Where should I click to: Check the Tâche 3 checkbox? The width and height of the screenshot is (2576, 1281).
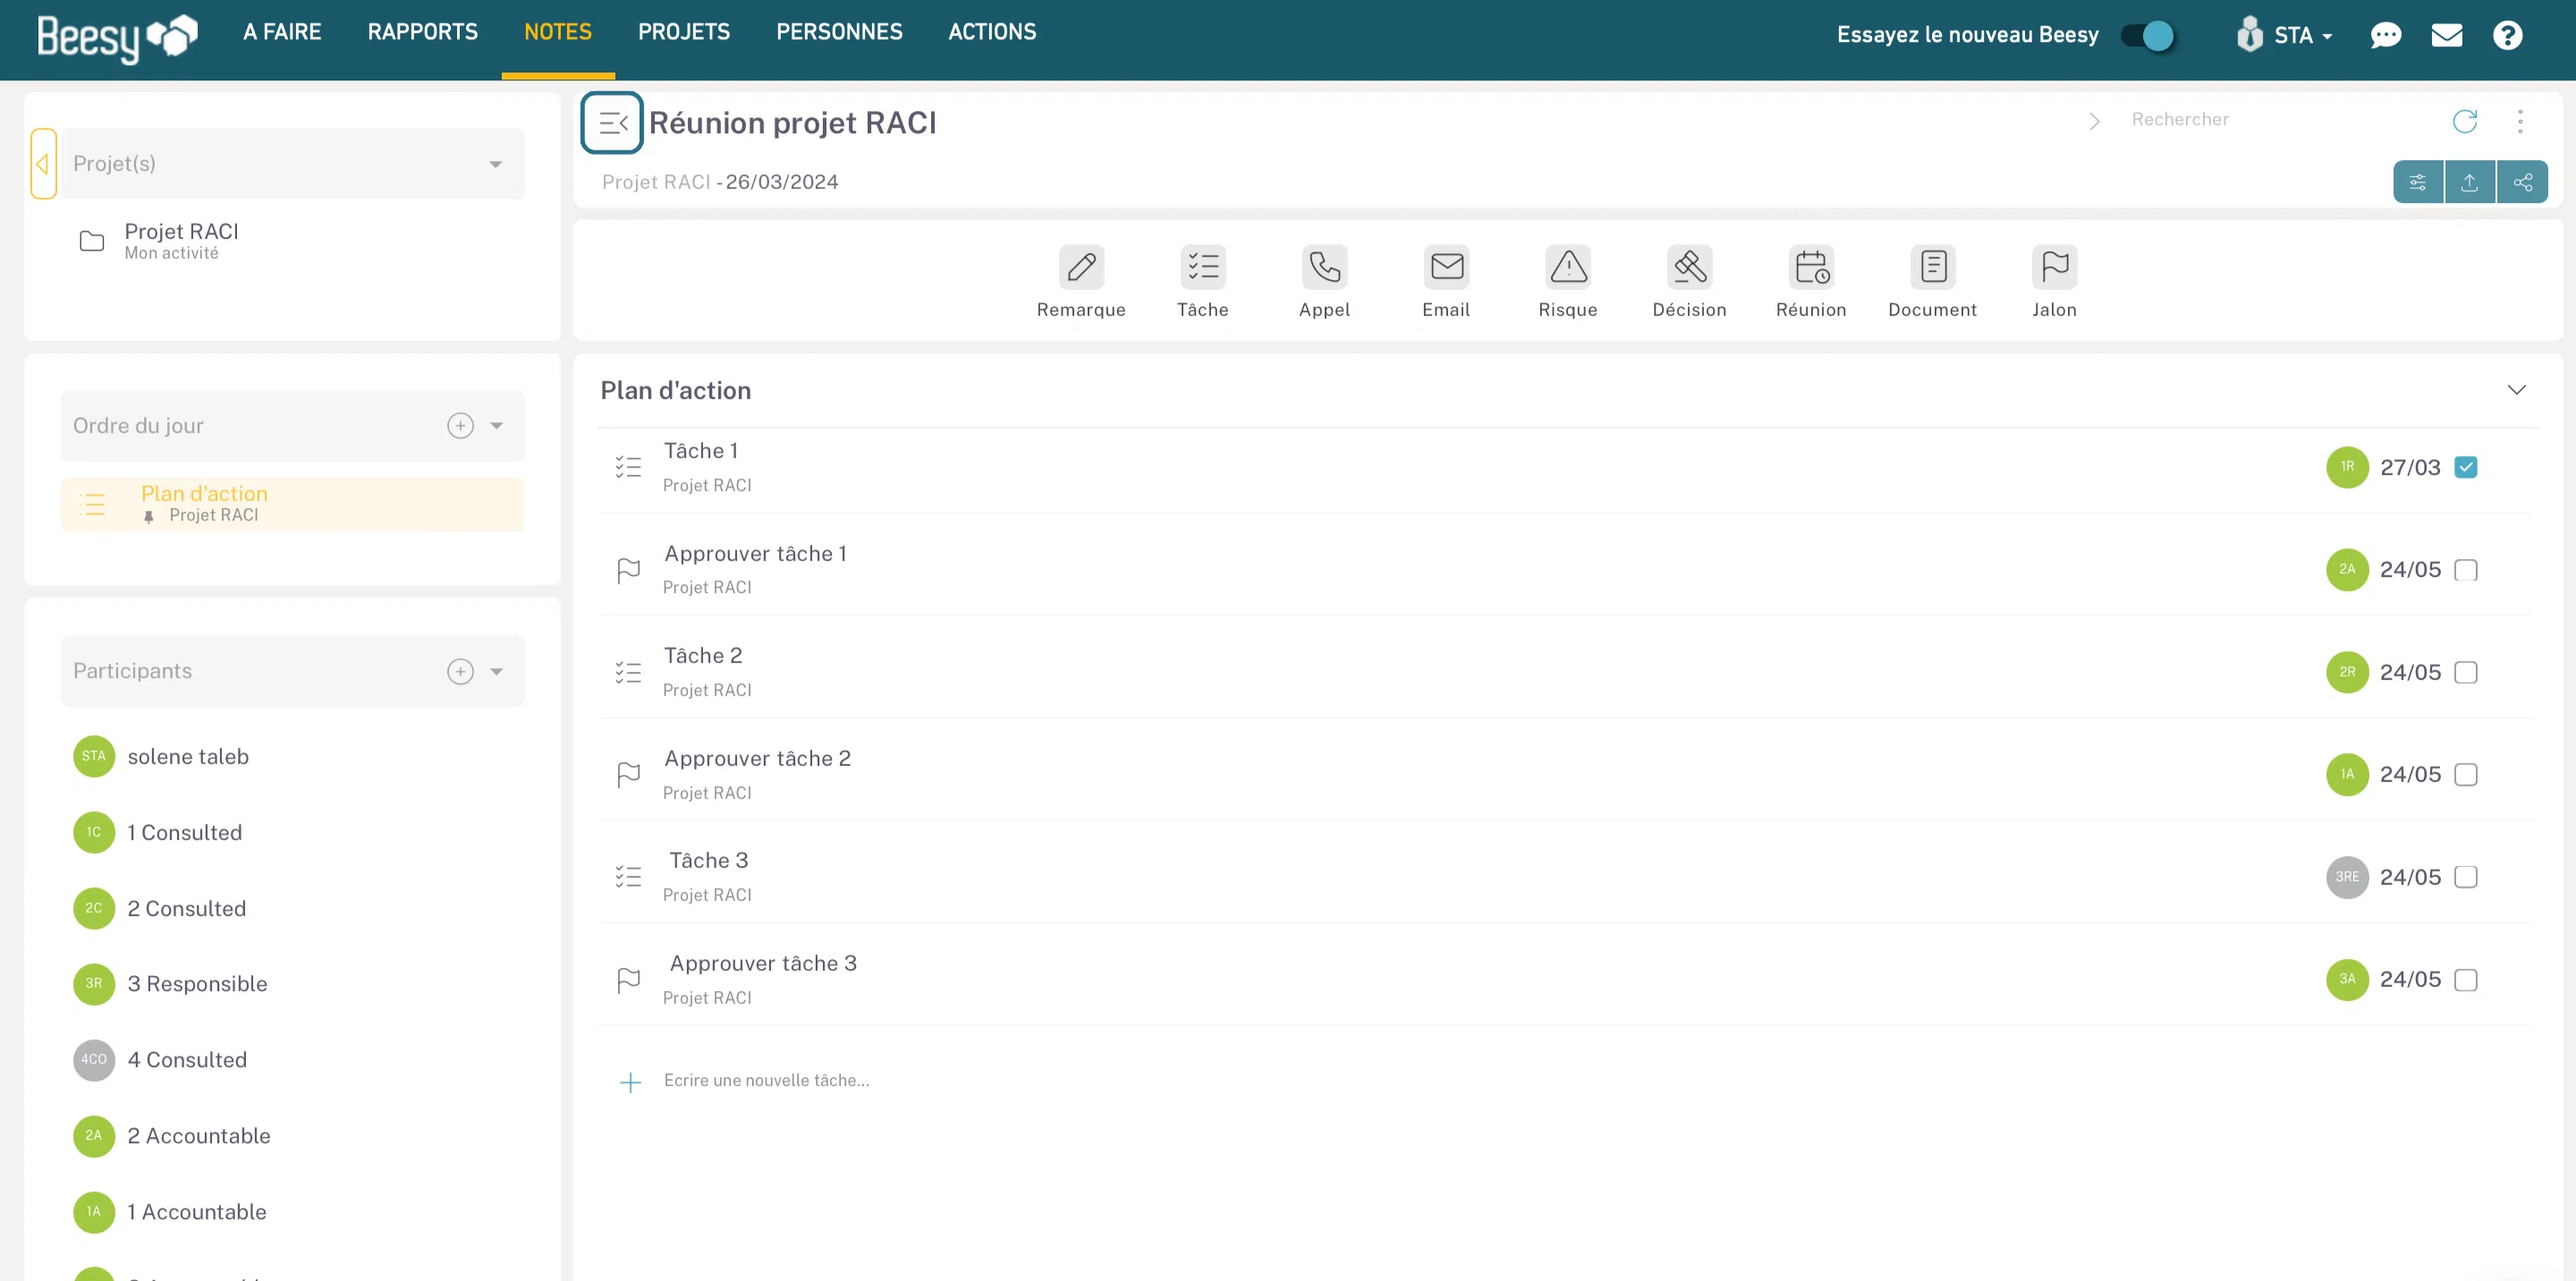[x=2466, y=877]
